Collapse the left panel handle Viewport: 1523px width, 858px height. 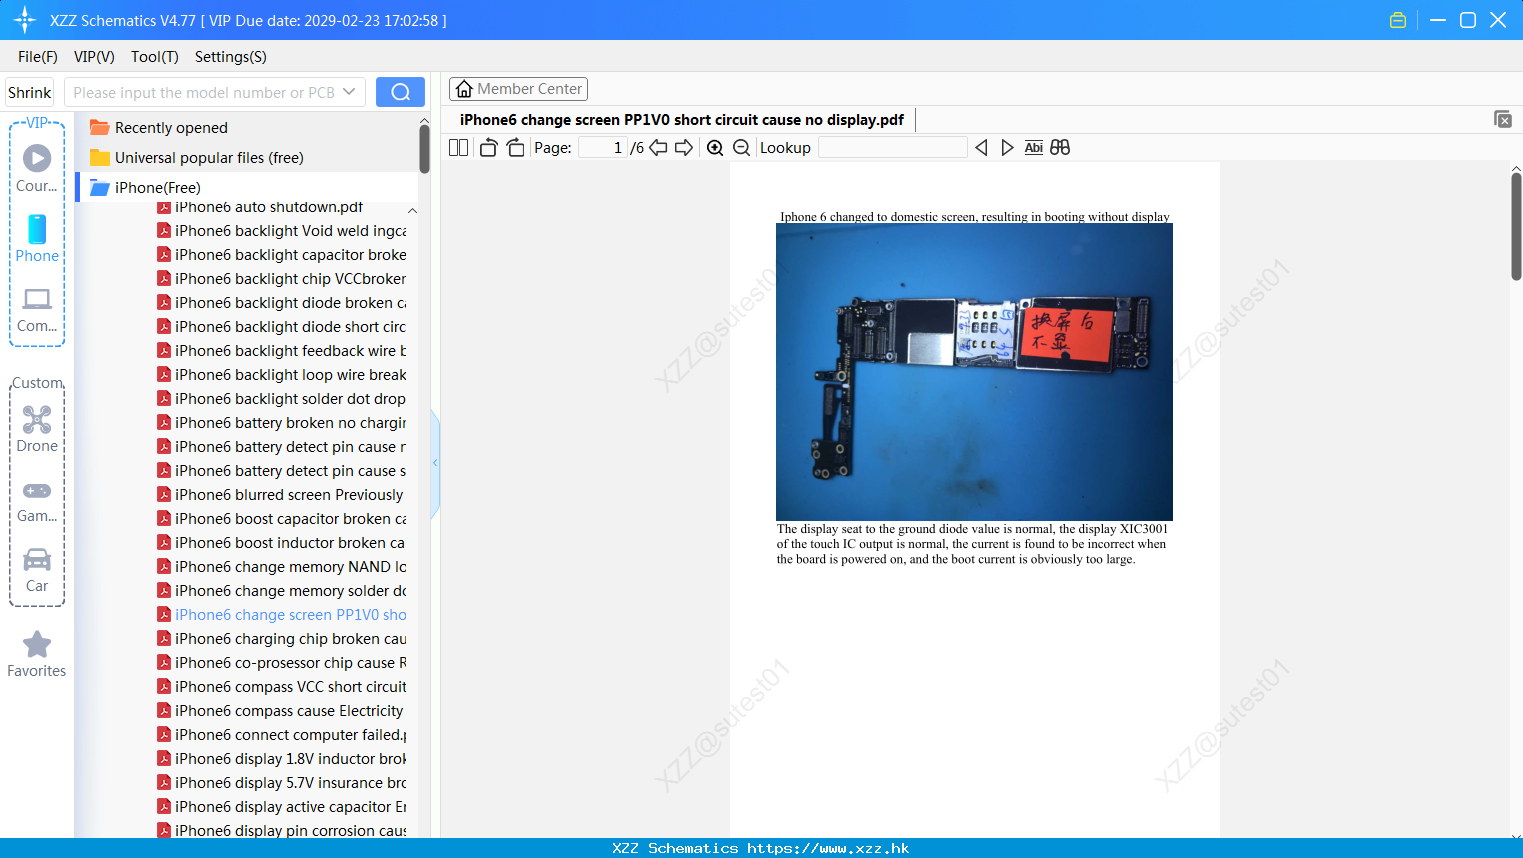pyautogui.click(x=435, y=463)
